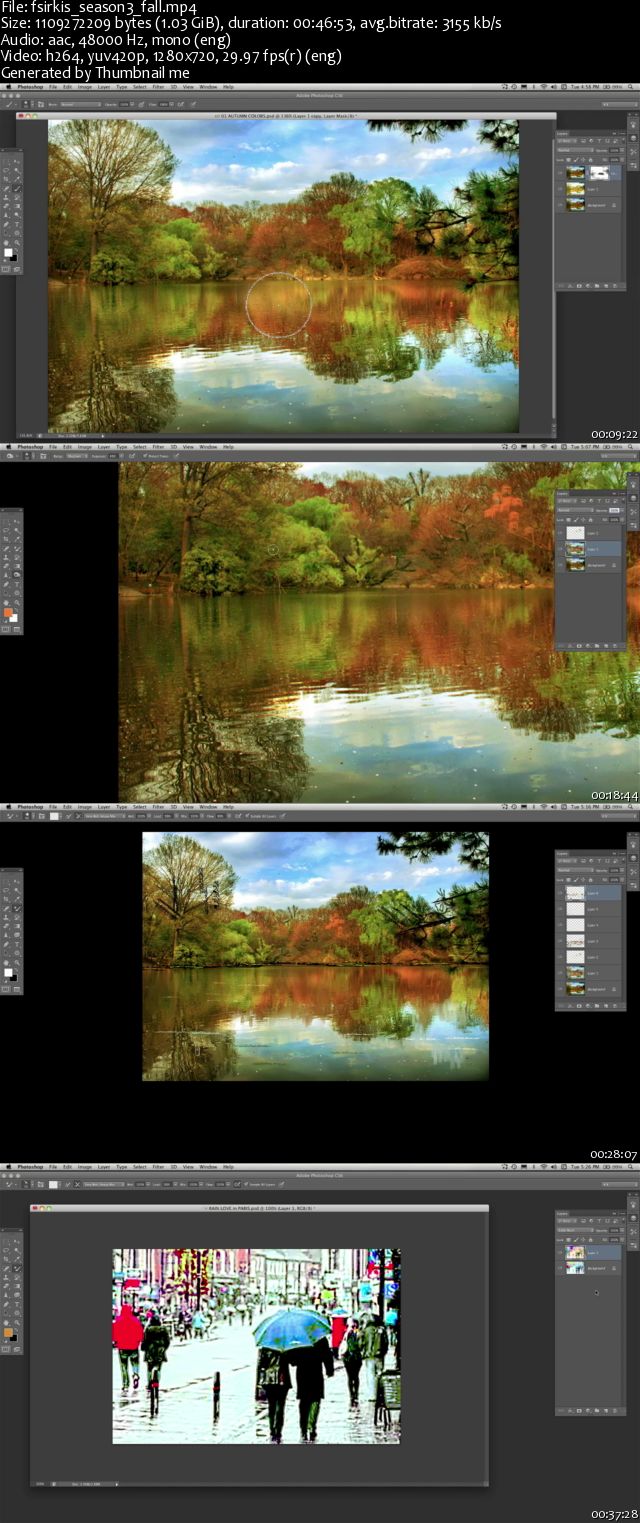Click the red close button of the PARIS document window
Image resolution: width=640 pixels, height=1523 pixels.
tap(35, 1208)
